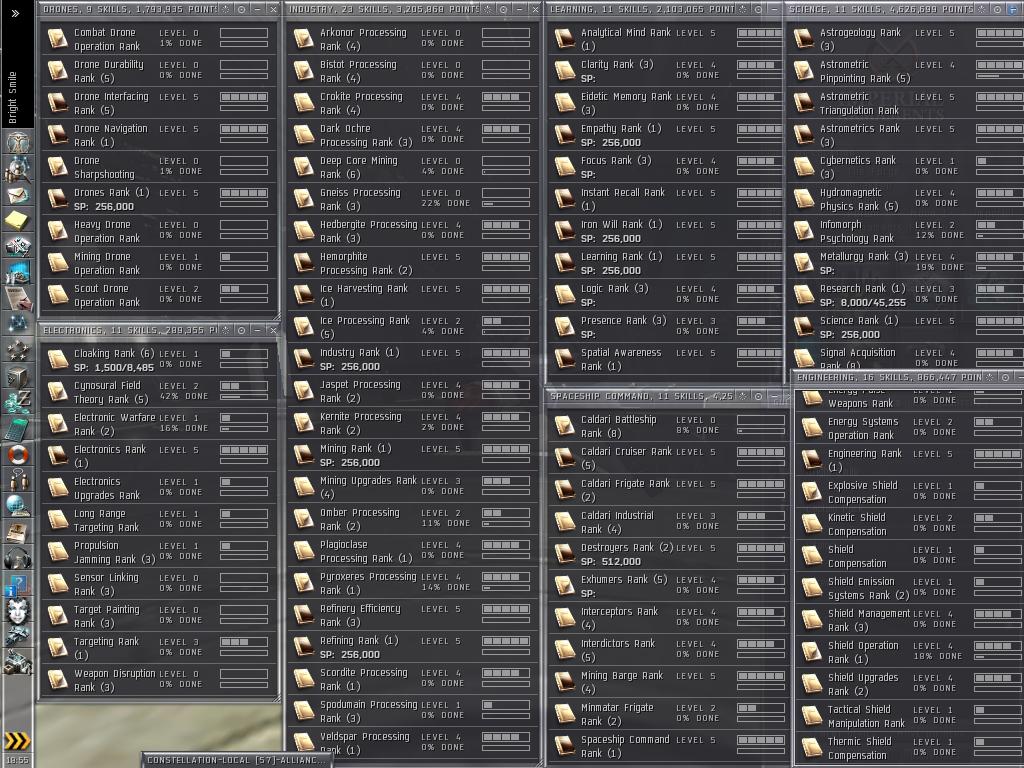The image size is (1024, 768).
Task: Toggle pin on the Spaceship Command window
Action: point(743,396)
